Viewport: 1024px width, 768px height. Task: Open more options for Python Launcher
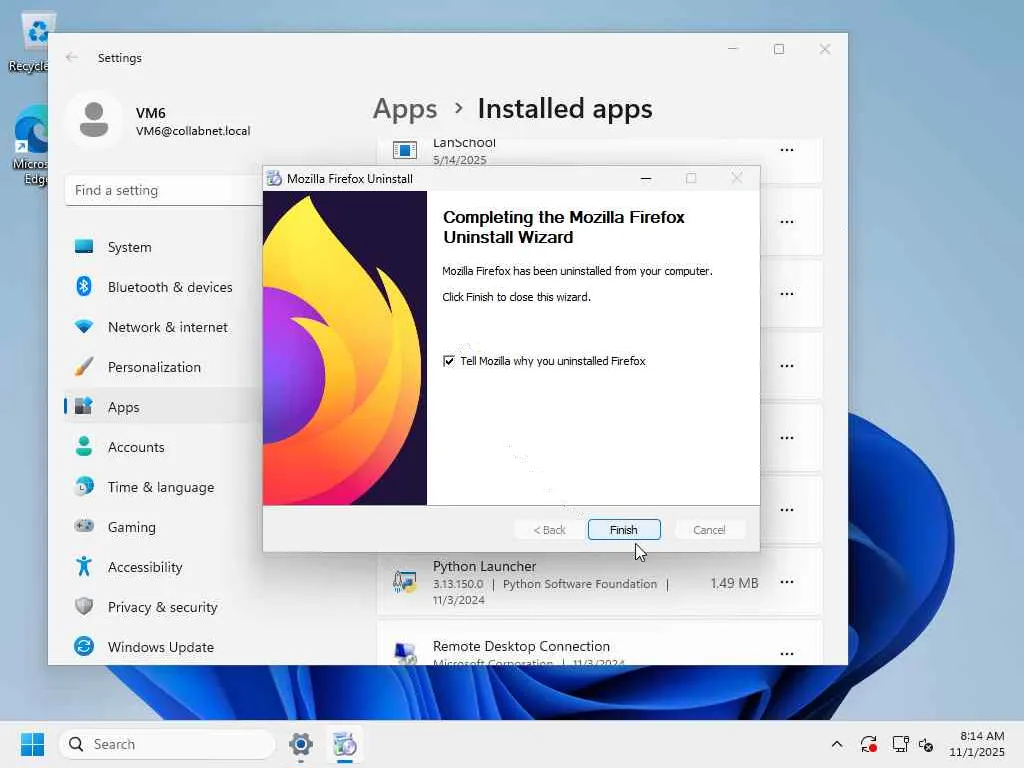click(787, 582)
